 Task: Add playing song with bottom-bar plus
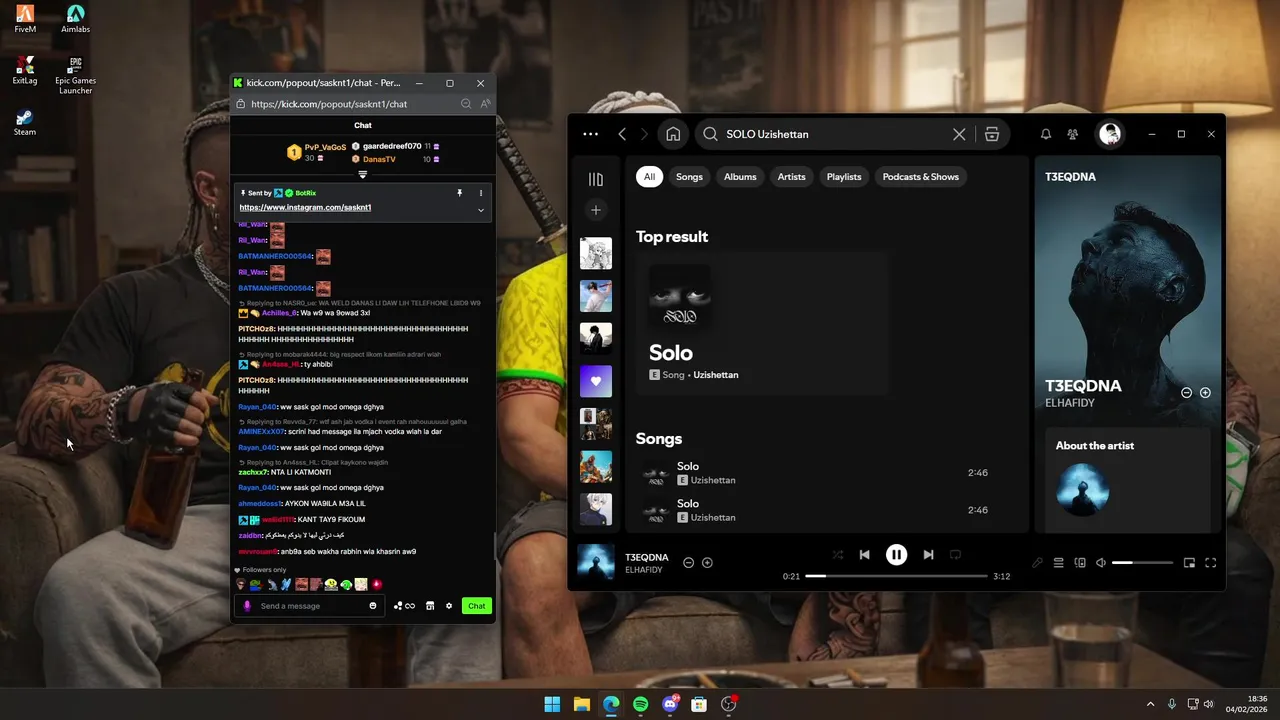coord(707,563)
